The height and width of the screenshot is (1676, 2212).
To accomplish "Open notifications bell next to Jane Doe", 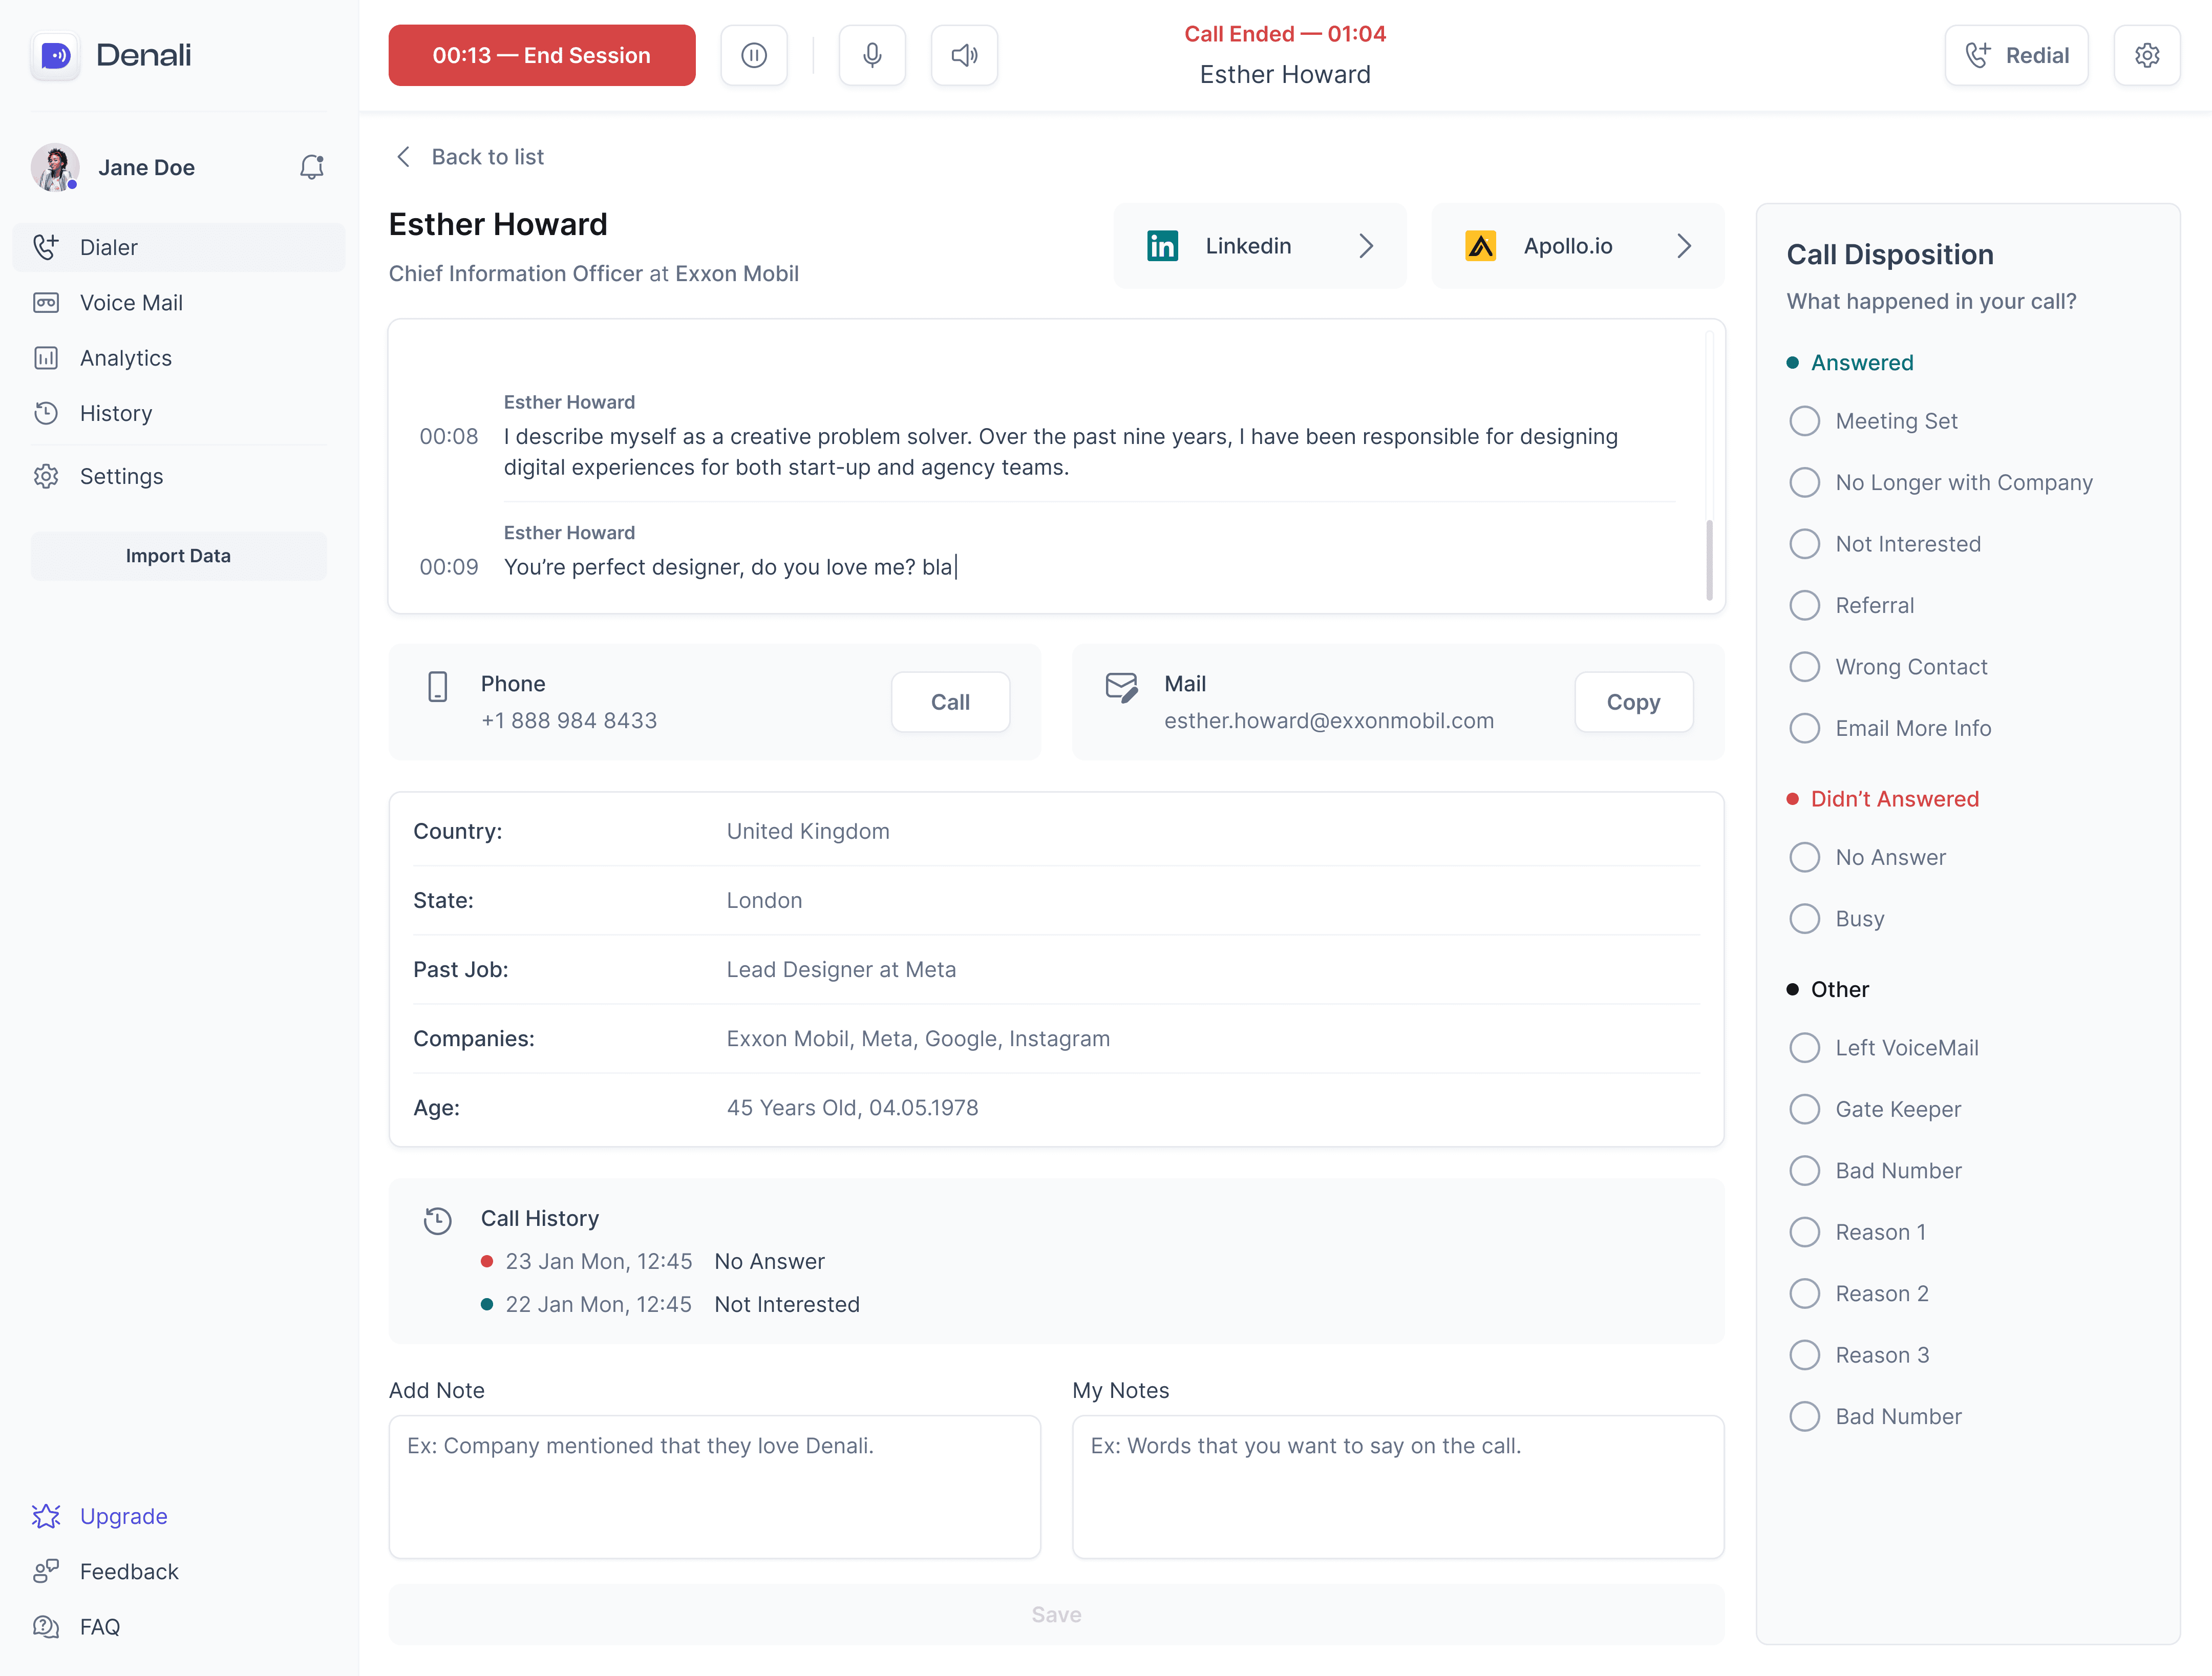I will tap(312, 167).
